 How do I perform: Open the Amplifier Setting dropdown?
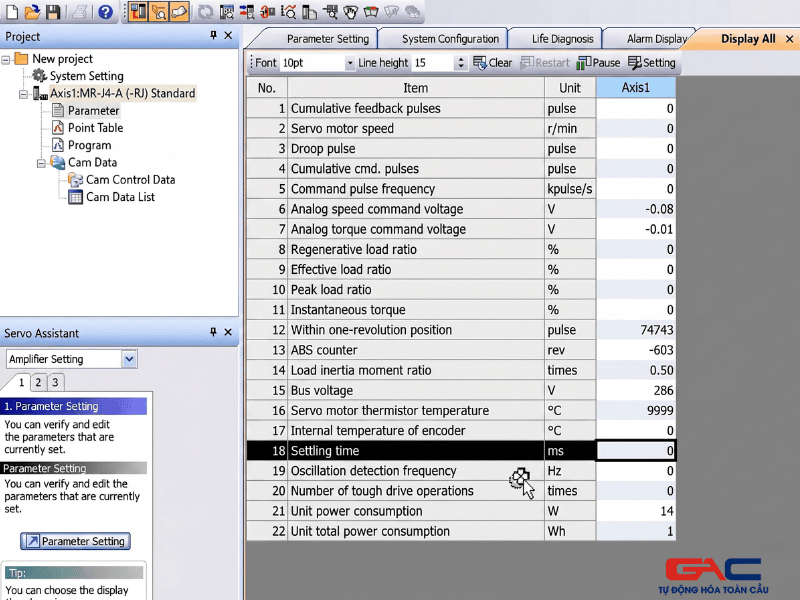pos(129,359)
